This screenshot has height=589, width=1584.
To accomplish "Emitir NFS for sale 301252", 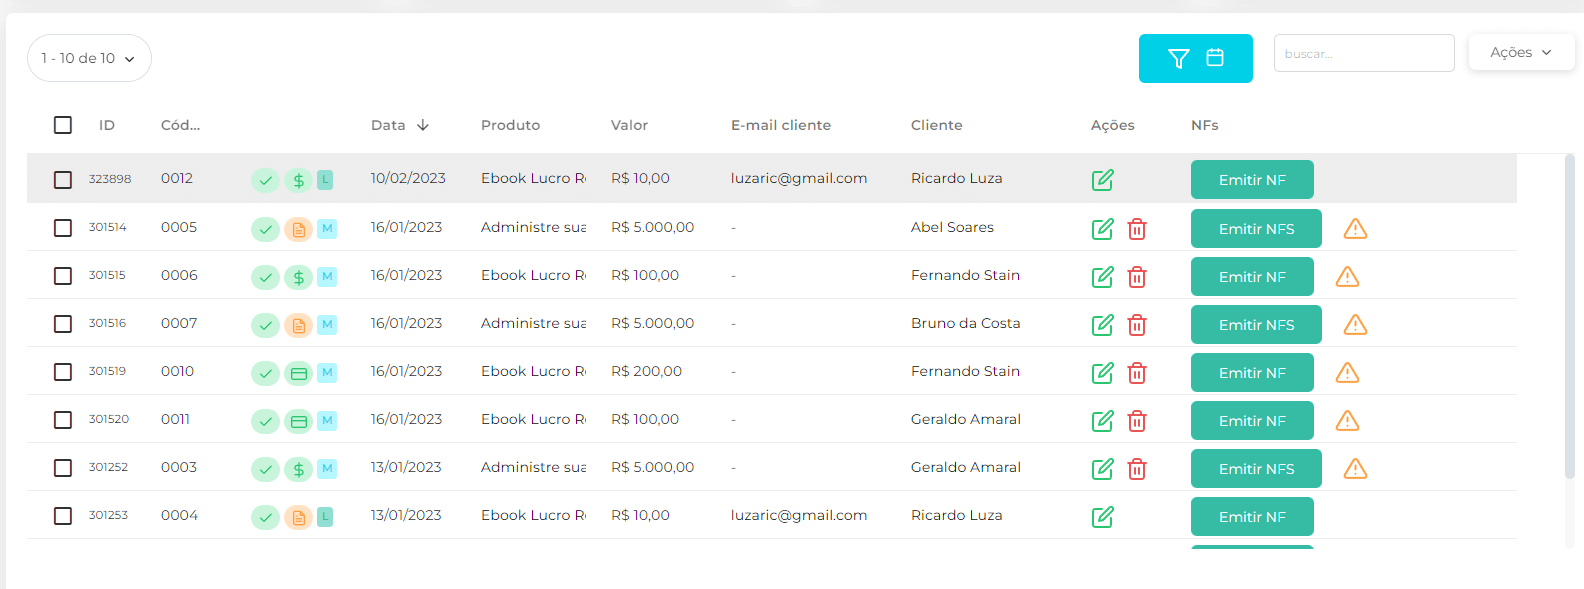I will 1256,469.
